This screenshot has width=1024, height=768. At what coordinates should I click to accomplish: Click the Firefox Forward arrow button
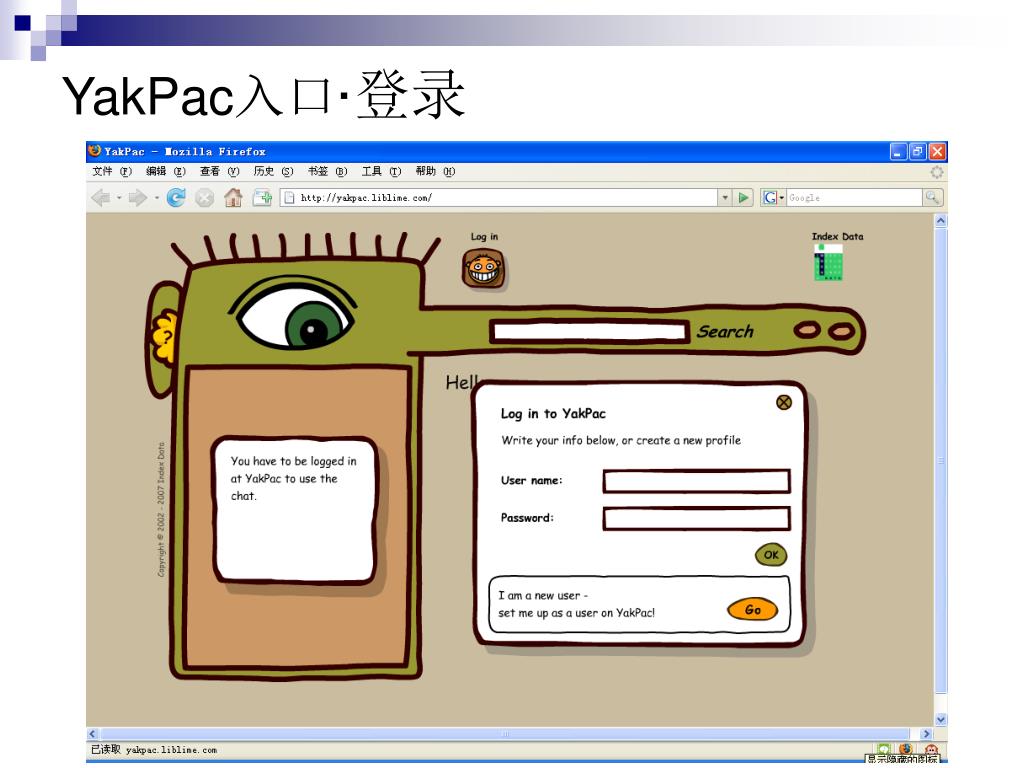(137, 197)
